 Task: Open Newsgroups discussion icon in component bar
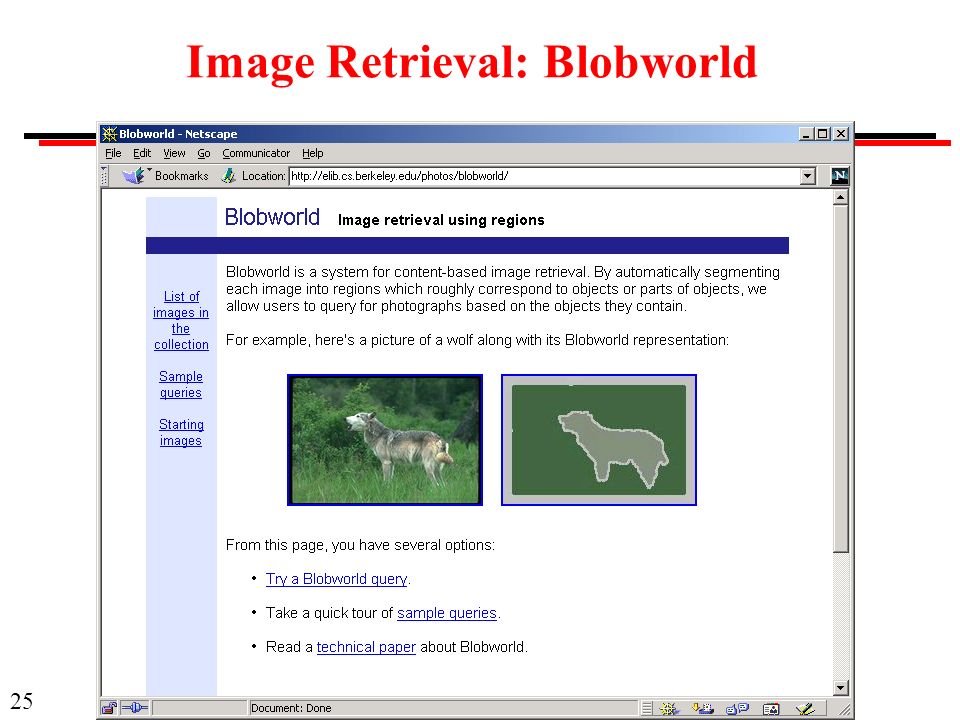tap(737, 708)
